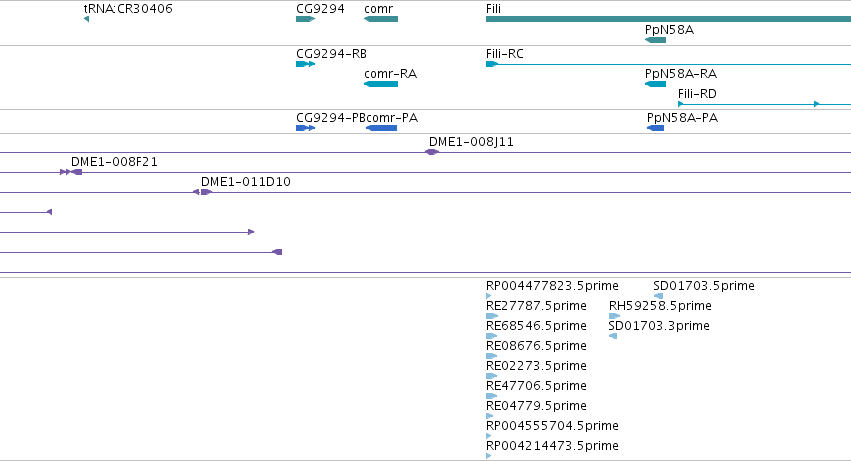This screenshot has height=461, width=851.
Task: Click the tRNA:CR30406 gene arrow glyph
Action: [86, 20]
